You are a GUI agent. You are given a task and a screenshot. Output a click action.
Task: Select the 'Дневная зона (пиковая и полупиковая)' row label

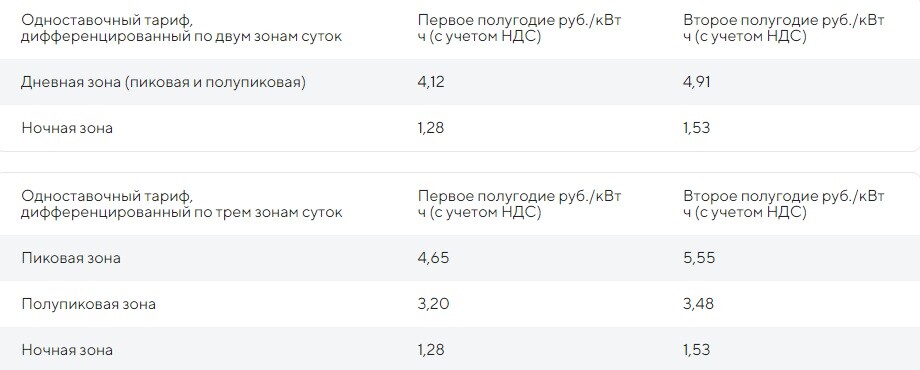tap(164, 82)
